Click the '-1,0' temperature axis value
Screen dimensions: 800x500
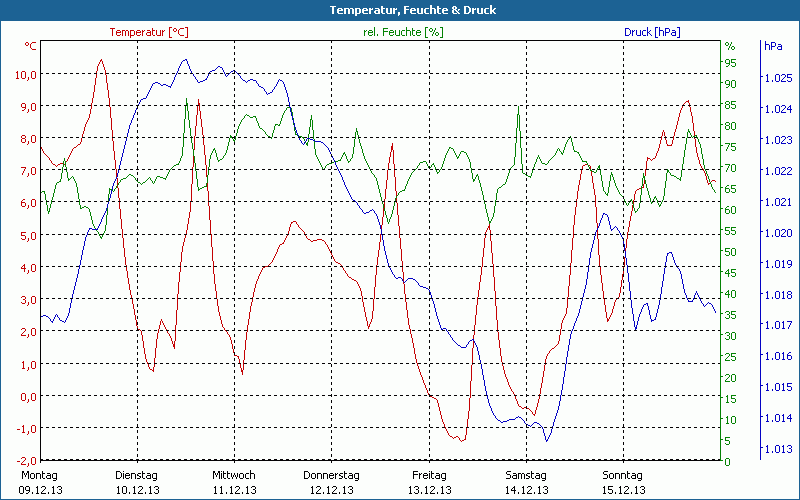coord(27,429)
